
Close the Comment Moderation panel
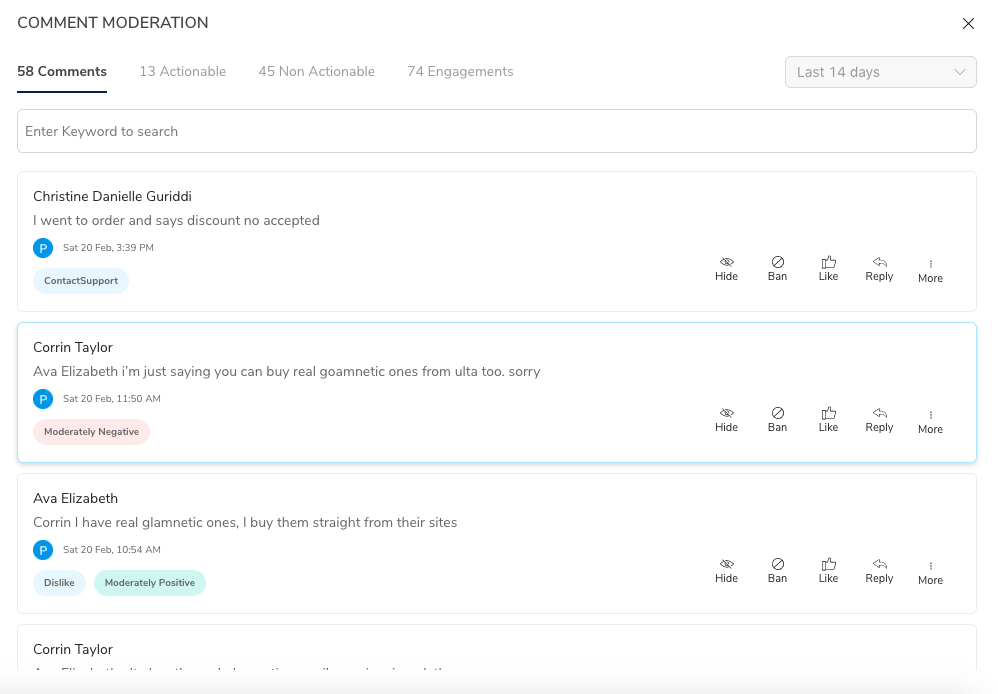tap(968, 24)
